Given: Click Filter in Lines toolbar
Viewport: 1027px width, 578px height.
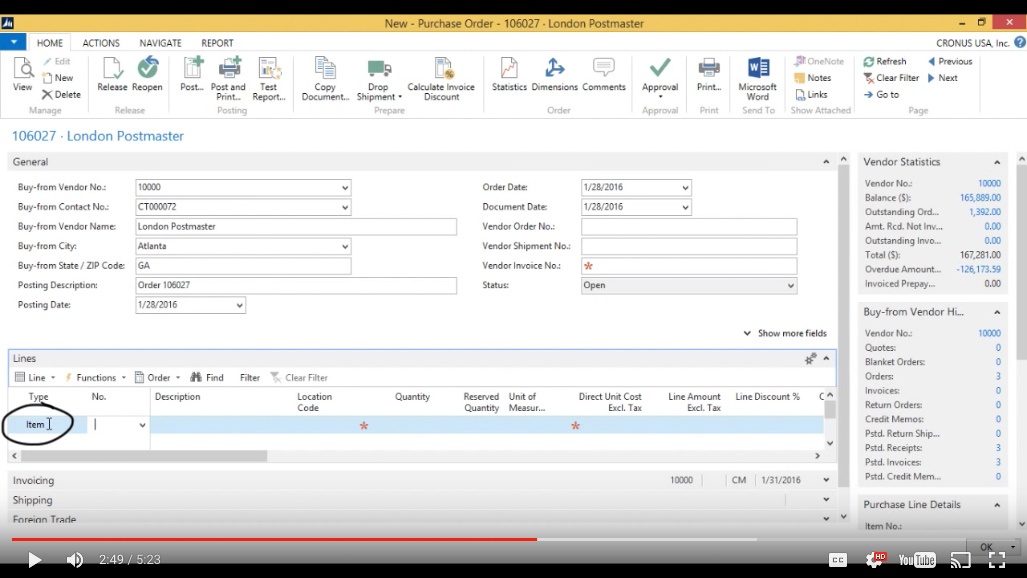Looking at the screenshot, I should click(250, 377).
